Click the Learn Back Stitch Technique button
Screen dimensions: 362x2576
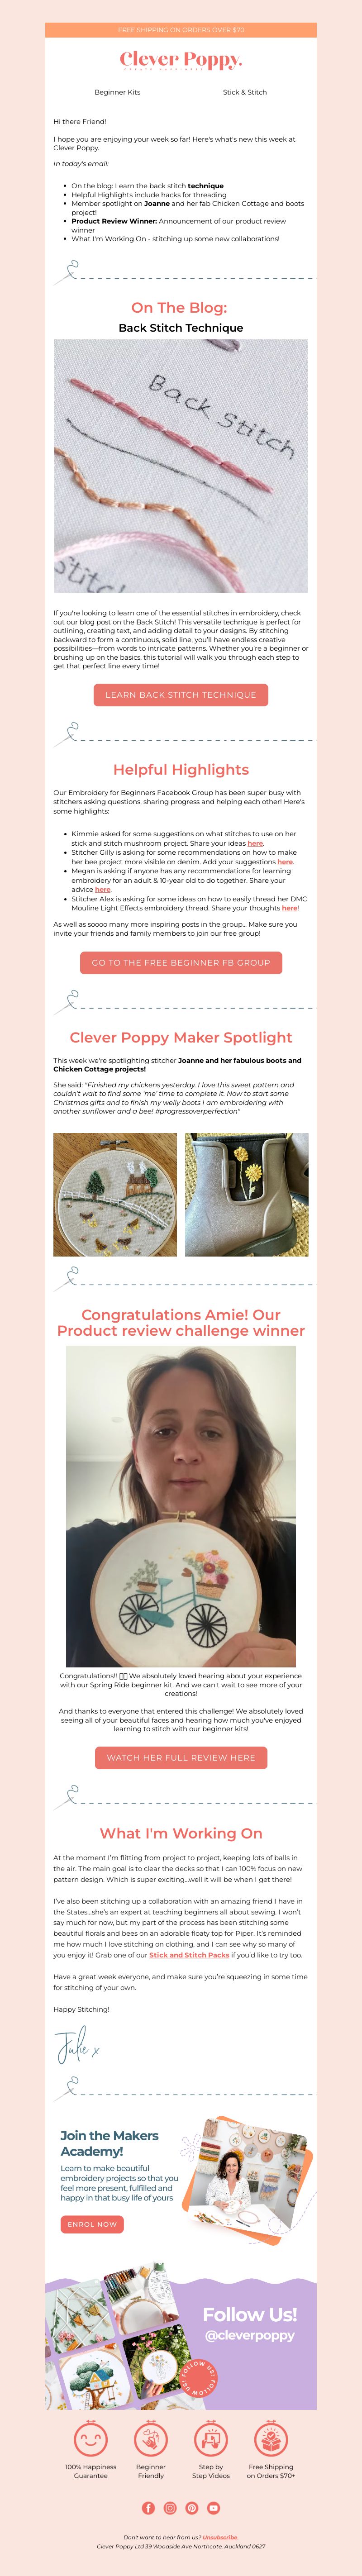(x=181, y=694)
